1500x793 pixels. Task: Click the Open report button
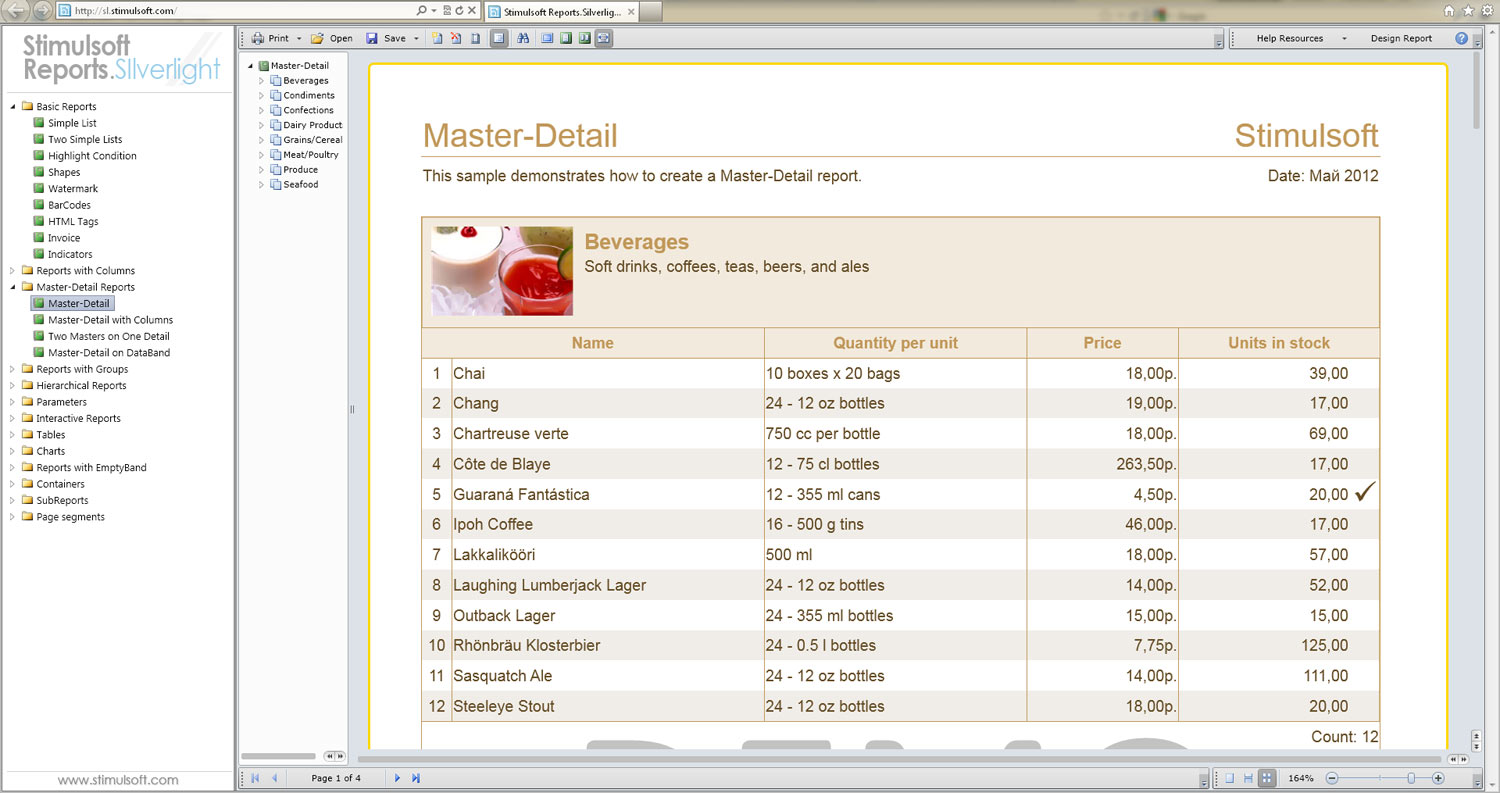[332, 38]
